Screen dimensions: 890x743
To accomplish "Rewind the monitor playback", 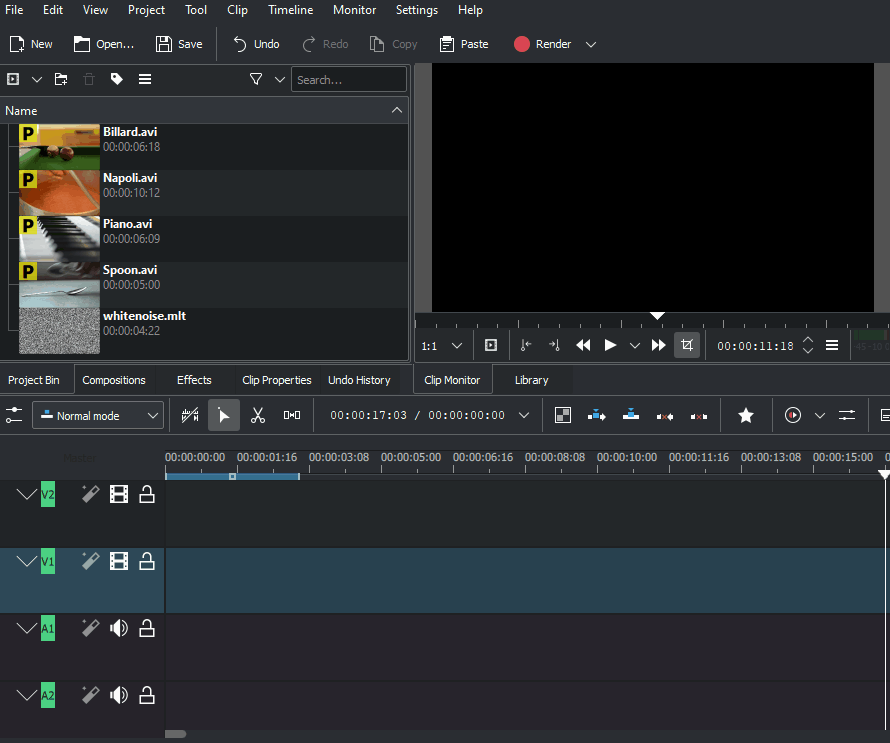I will (583, 345).
